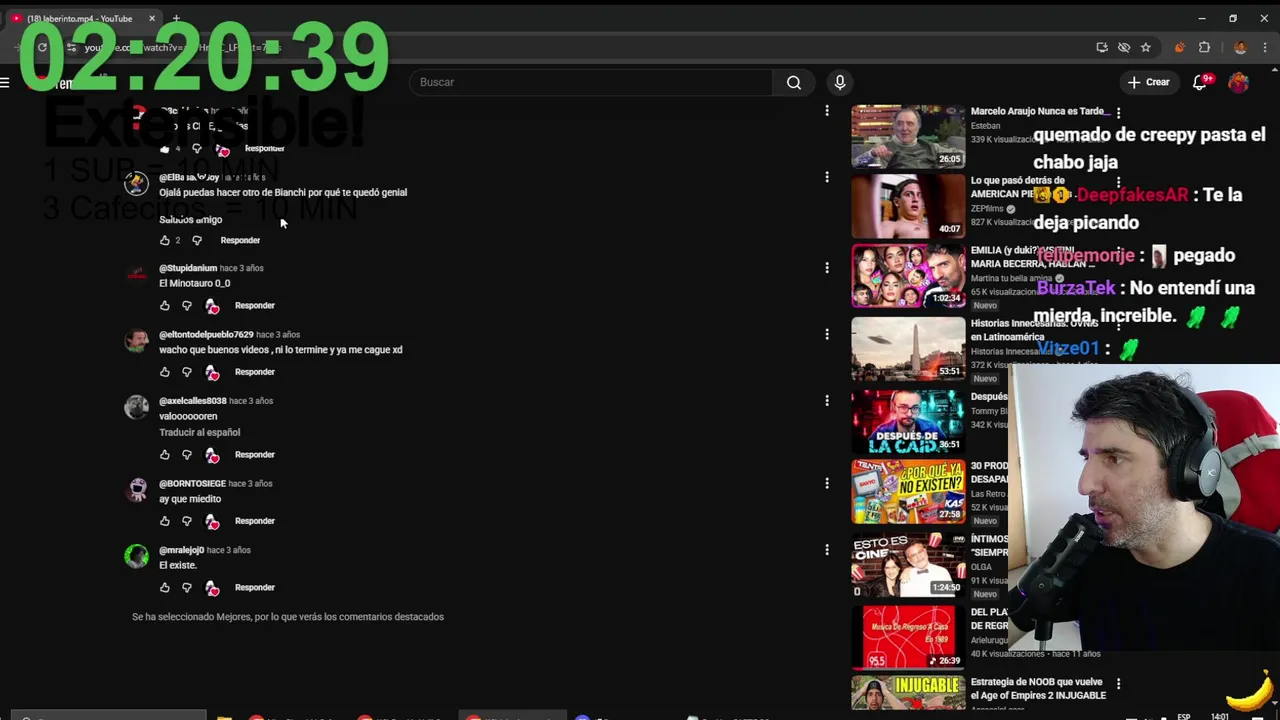This screenshot has width=1280, height=720.
Task: Open the YouTube account avatar menu
Action: 1238,82
